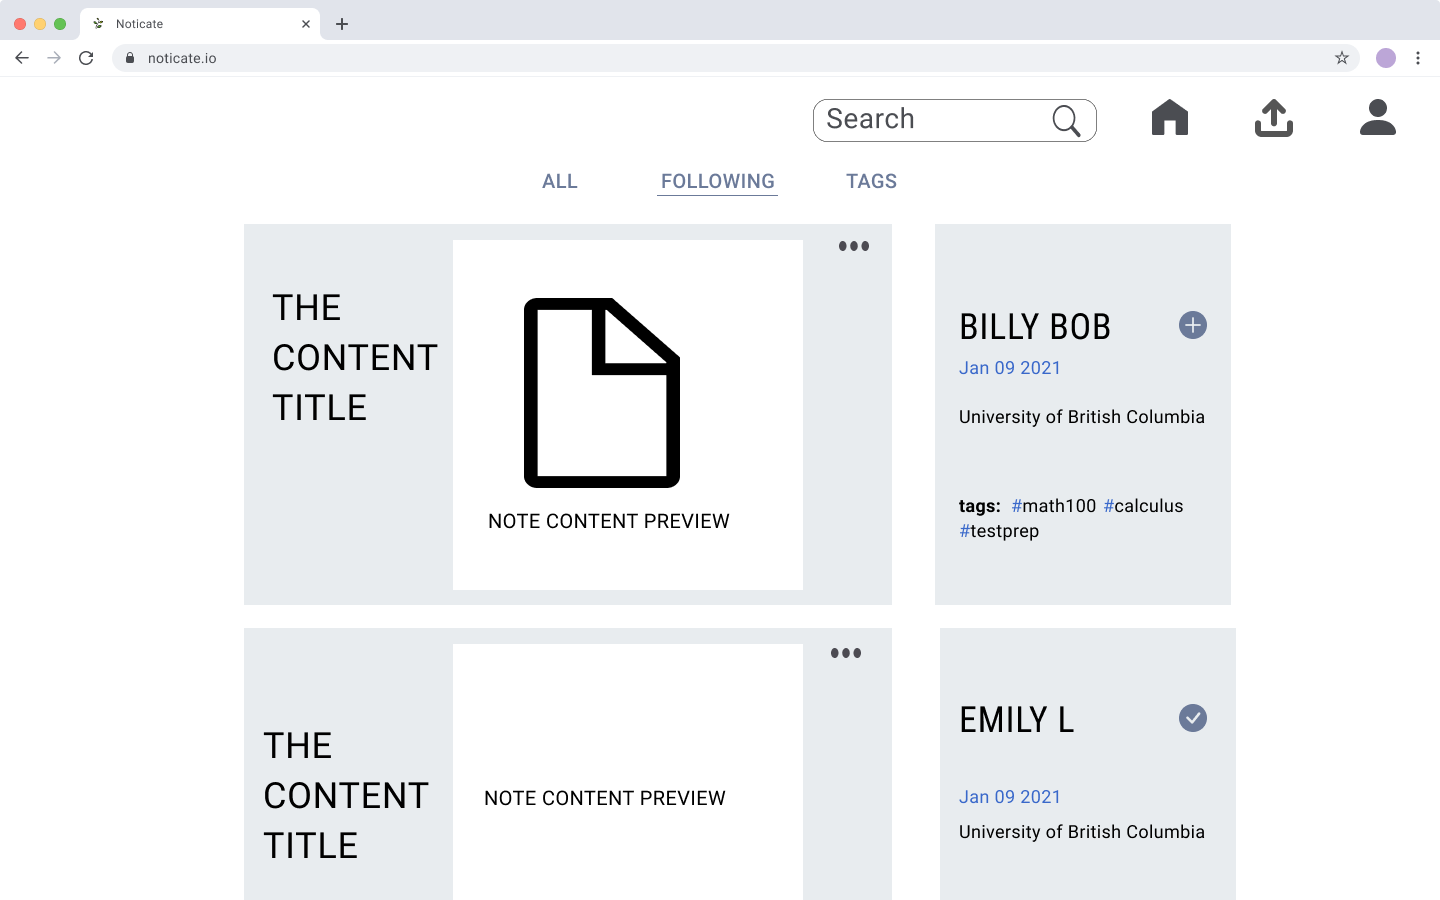Click Jan 09 2021 date under Emily L
Viewport: 1440px width, 900px height.
coord(1010,797)
